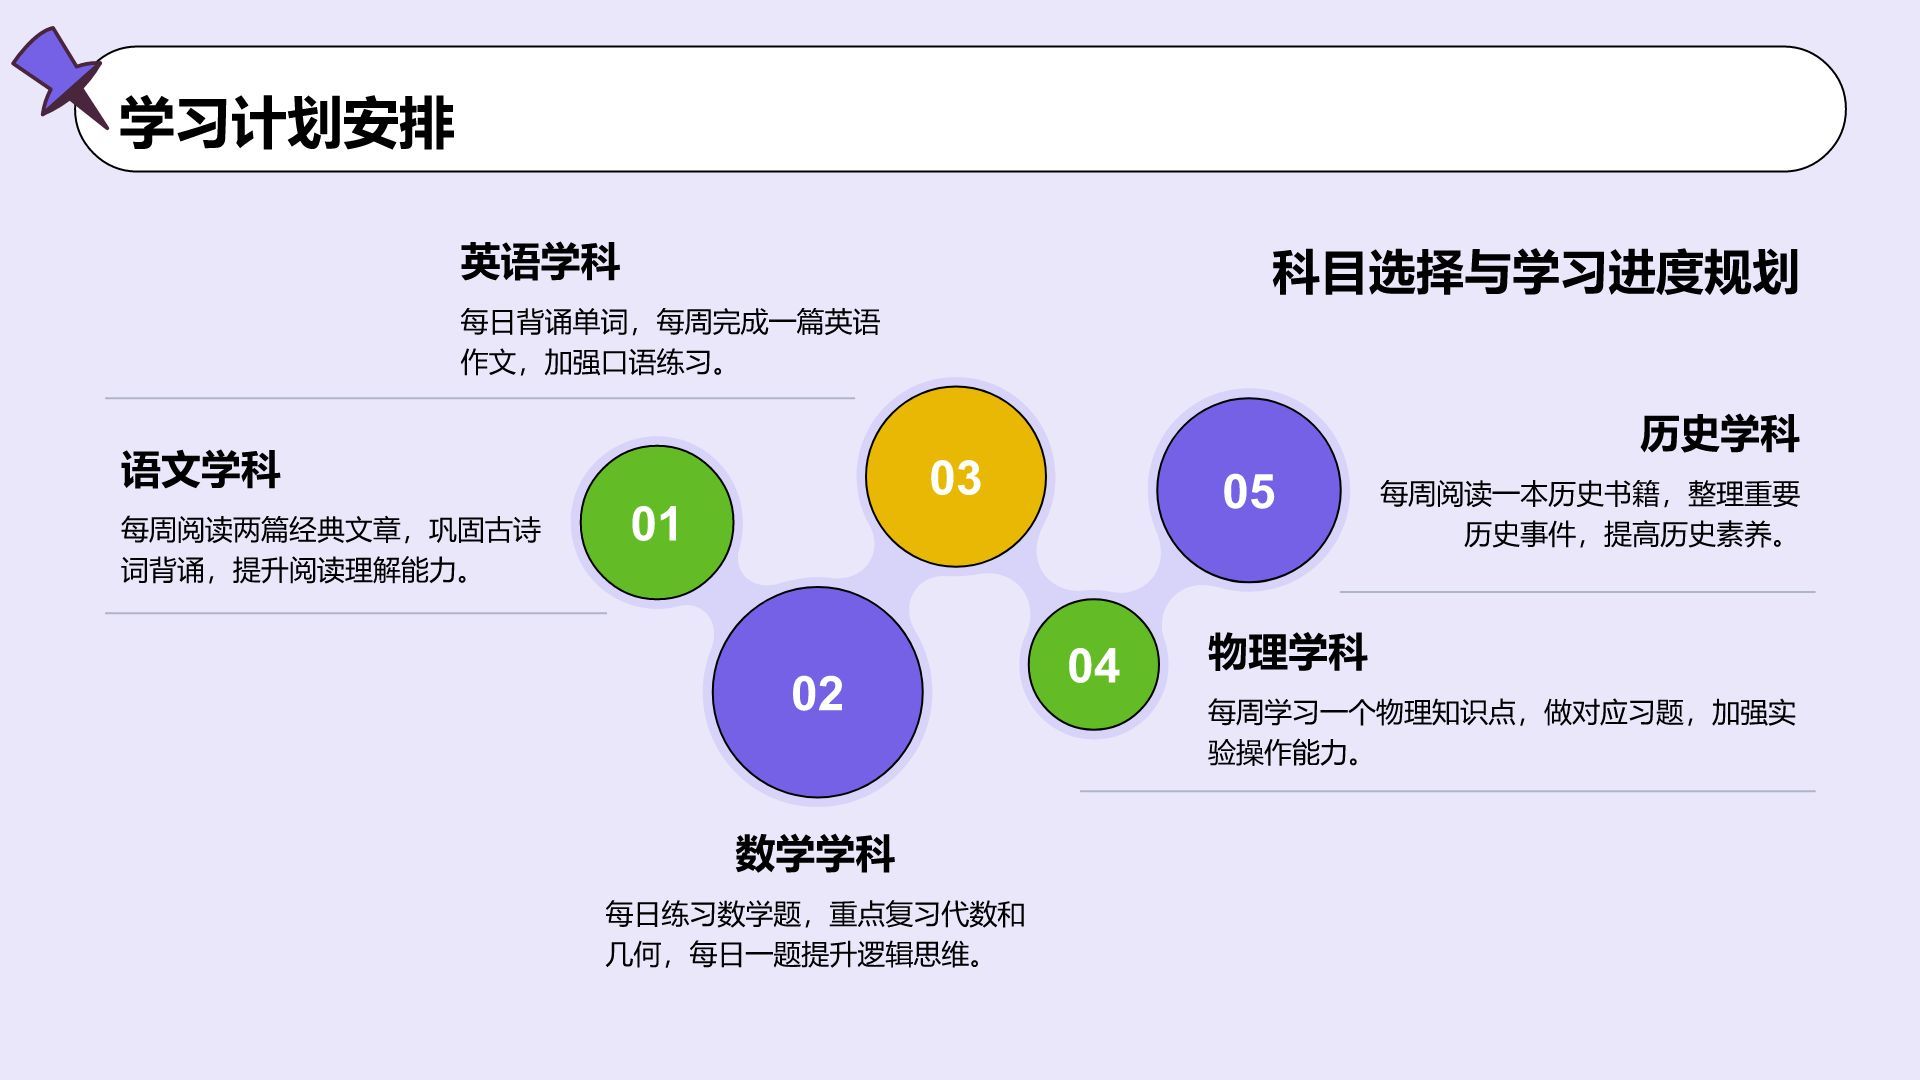
Task: Click the 语文学科 heading
Action: pyautogui.click(x=200, y=470)
